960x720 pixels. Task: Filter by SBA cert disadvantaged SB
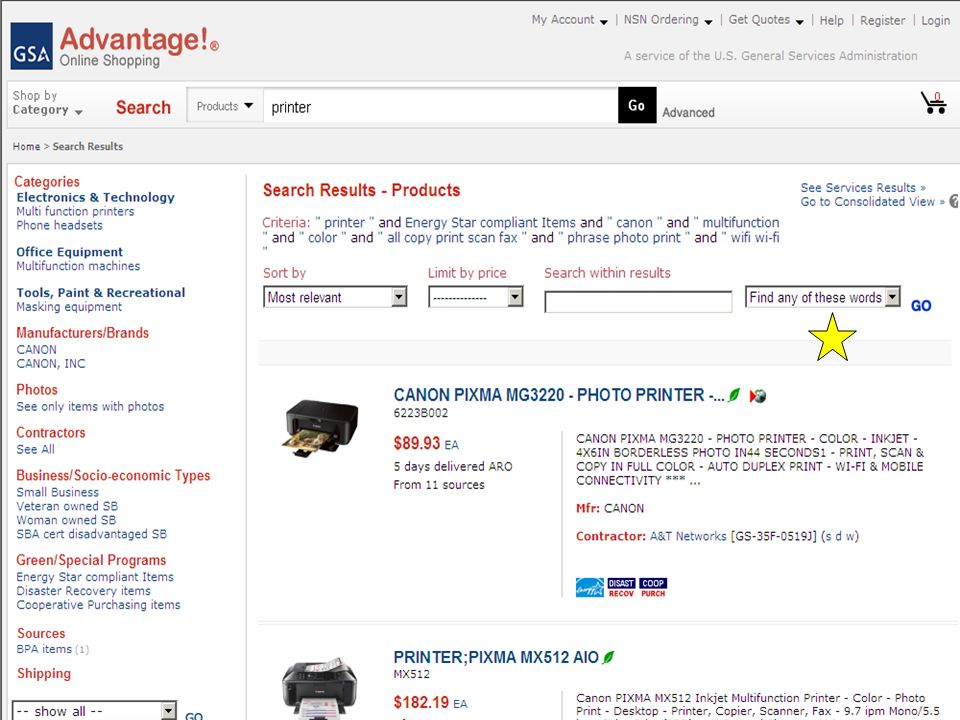91,534
